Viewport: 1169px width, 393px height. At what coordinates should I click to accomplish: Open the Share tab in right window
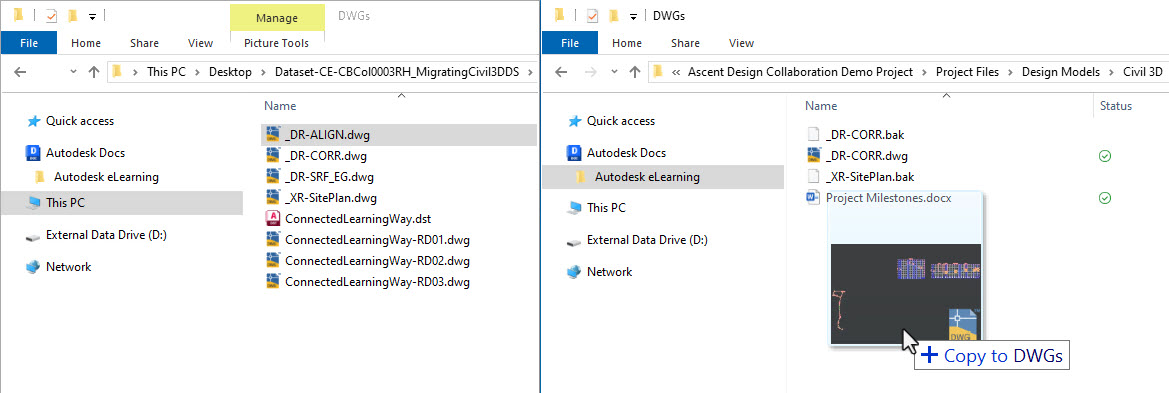(685, 43)
